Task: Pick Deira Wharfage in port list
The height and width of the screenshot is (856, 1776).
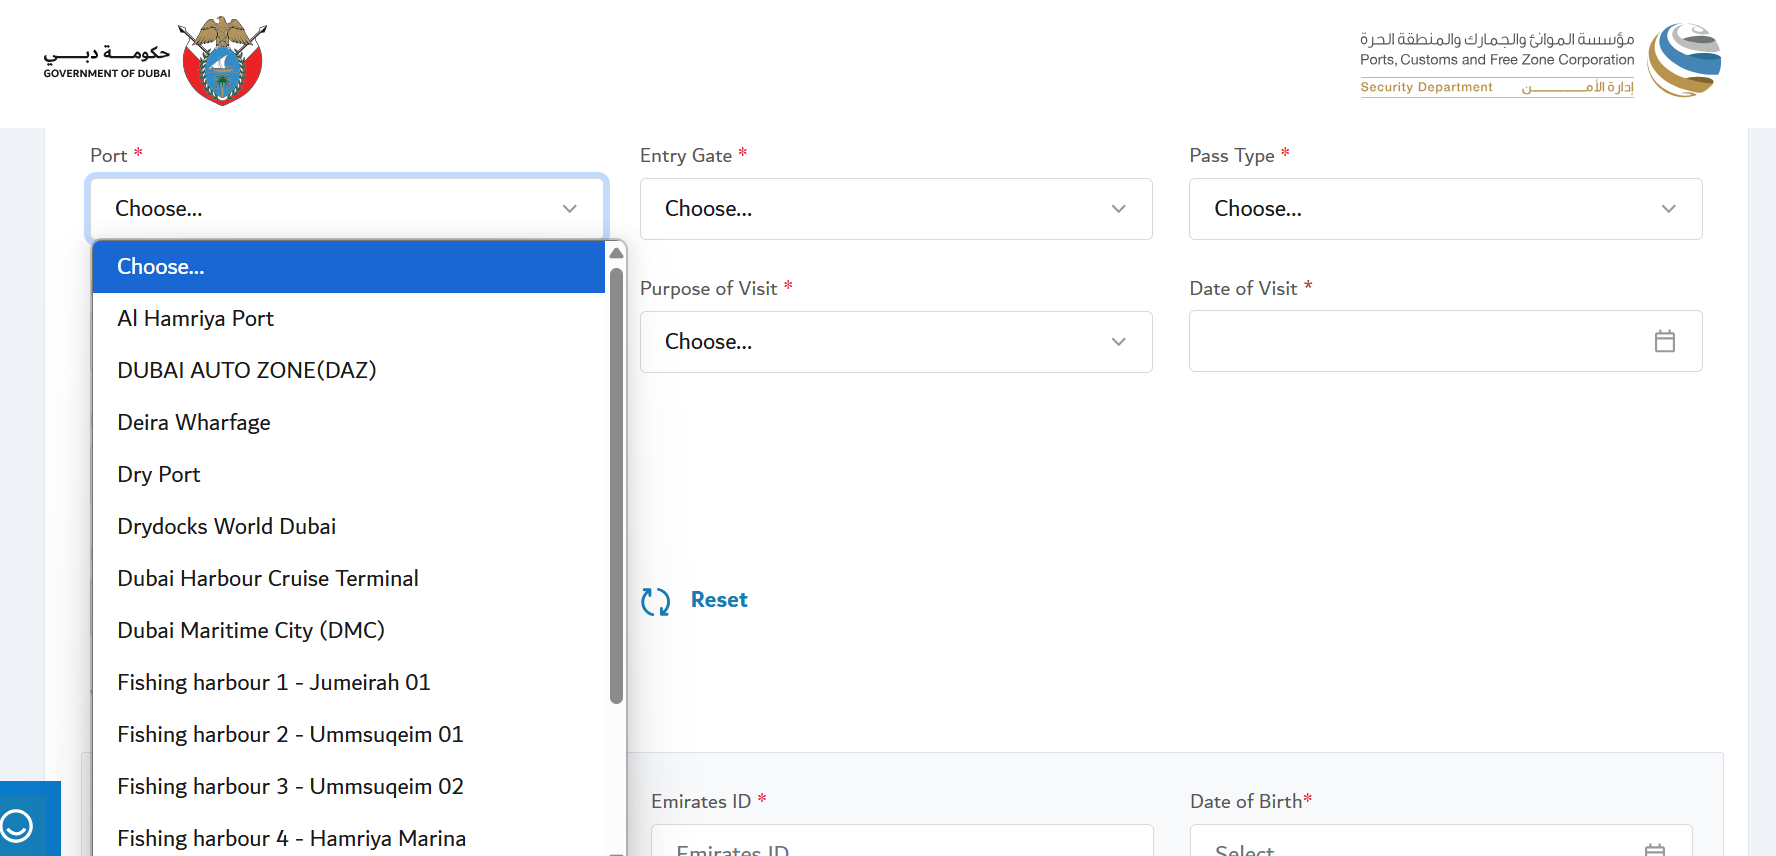Action: (194, 423)
